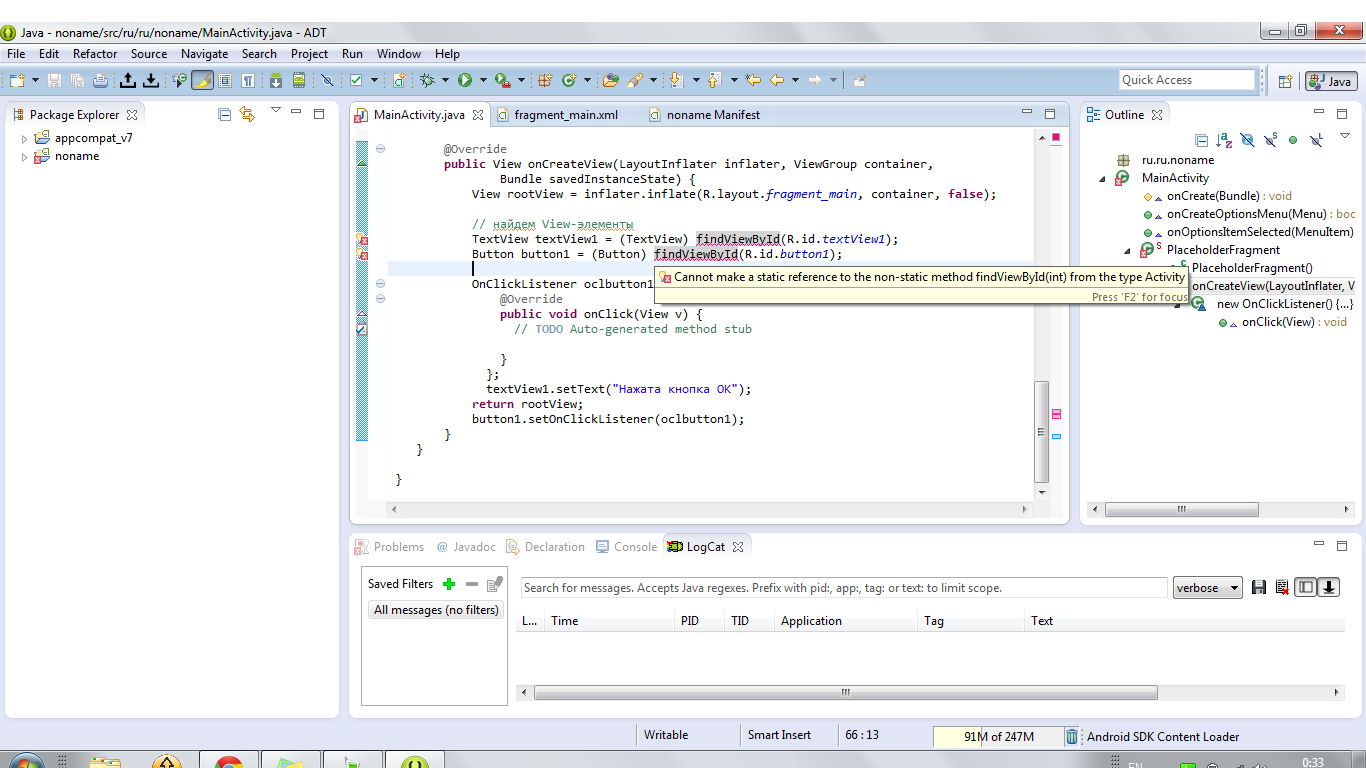This screenshot has height=768, width=1366.
Task: Open the Navigate menu
Action: [204, 54]
